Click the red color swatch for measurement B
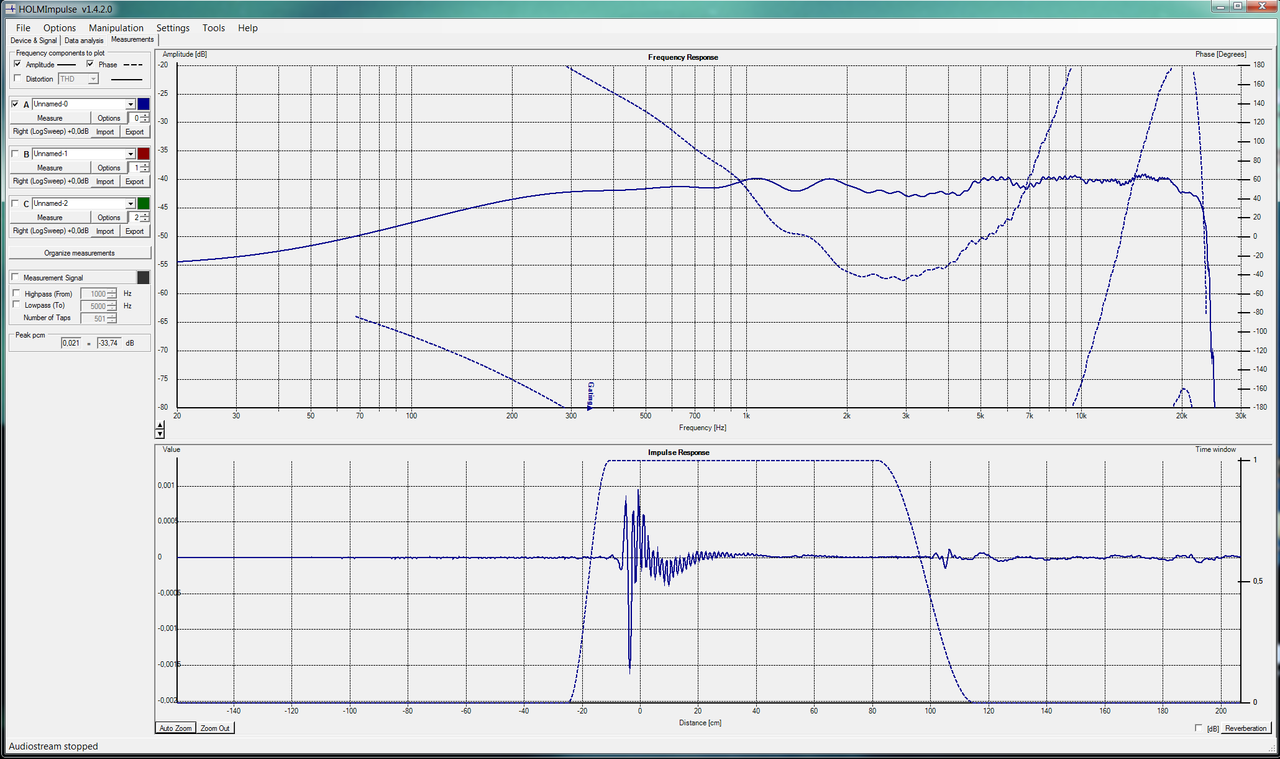Image resolution: width=1280 pixels, height=759 pixels. tap(143, 154)
